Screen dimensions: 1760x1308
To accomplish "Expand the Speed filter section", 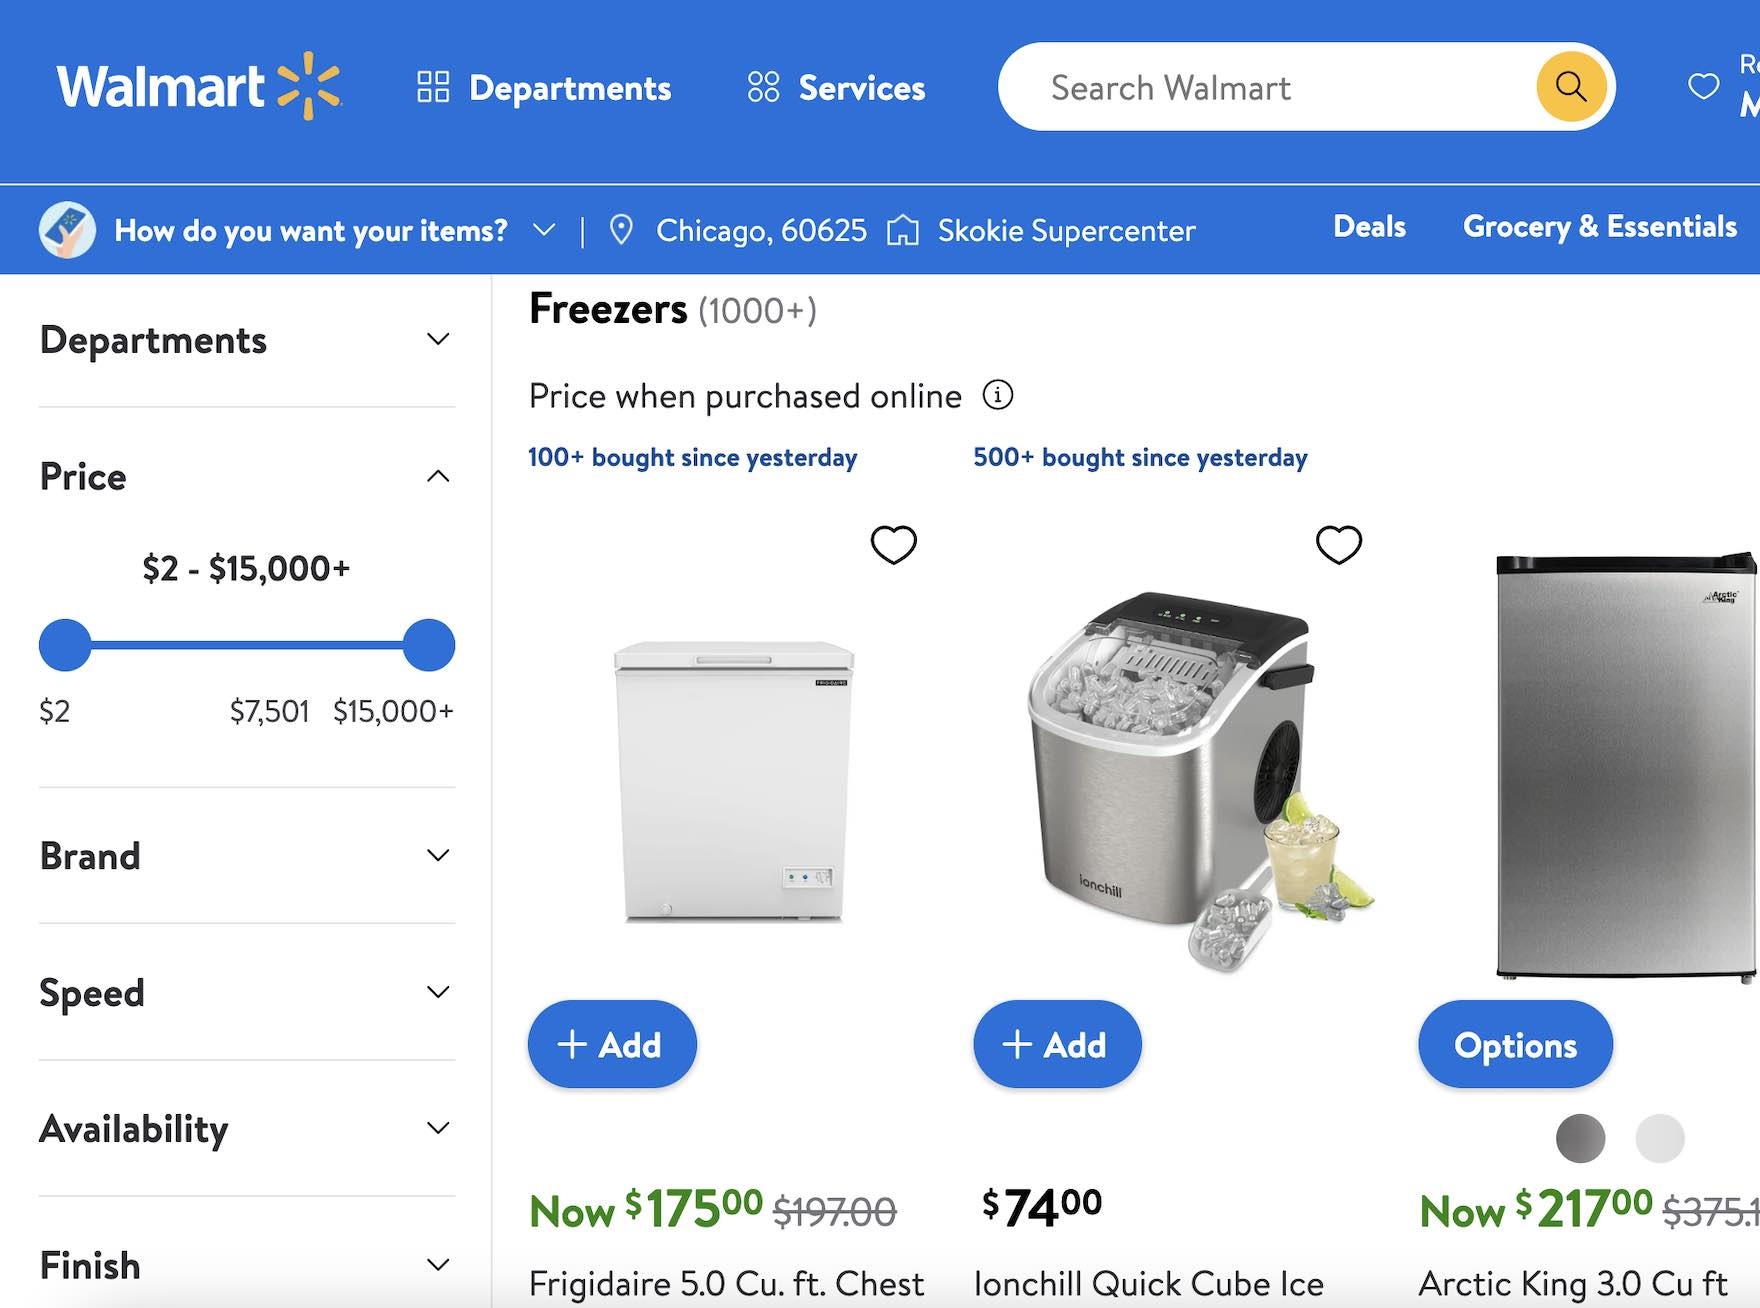I will (x=438, y=992).
